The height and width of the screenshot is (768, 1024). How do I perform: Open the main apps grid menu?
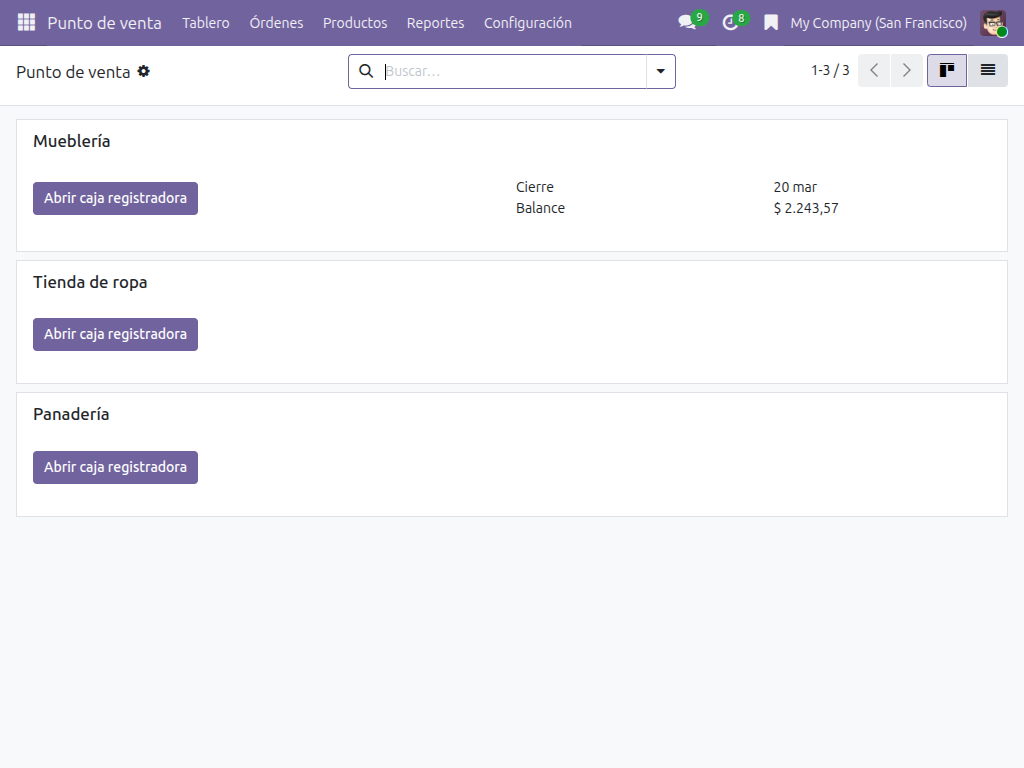coord(26,22)
